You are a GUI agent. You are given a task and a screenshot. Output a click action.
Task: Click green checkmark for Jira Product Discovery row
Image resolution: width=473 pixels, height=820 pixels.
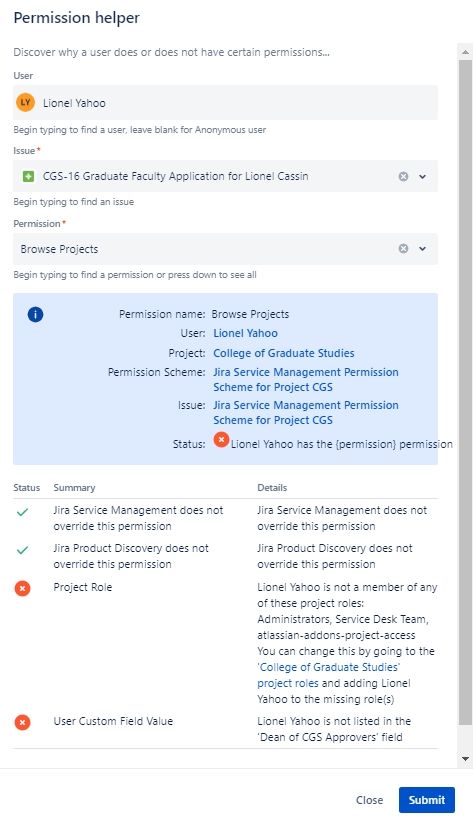pos(22,550)
